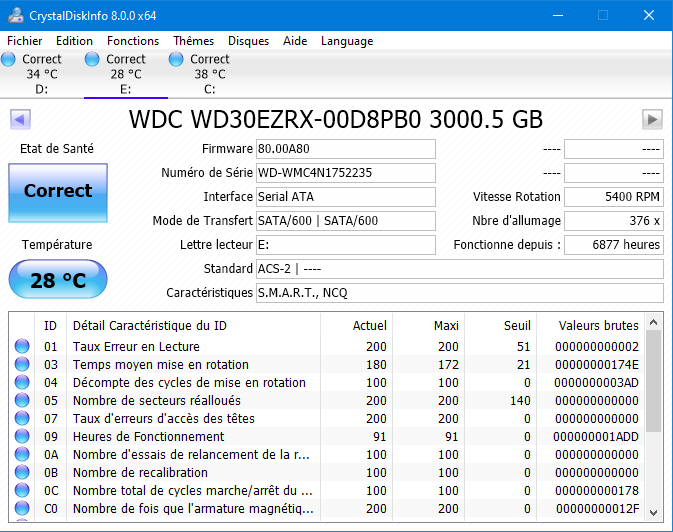Viewport: 673px width, 532px height.
Task: Click the power-on count 376 x field
Action: pos(614,221)
